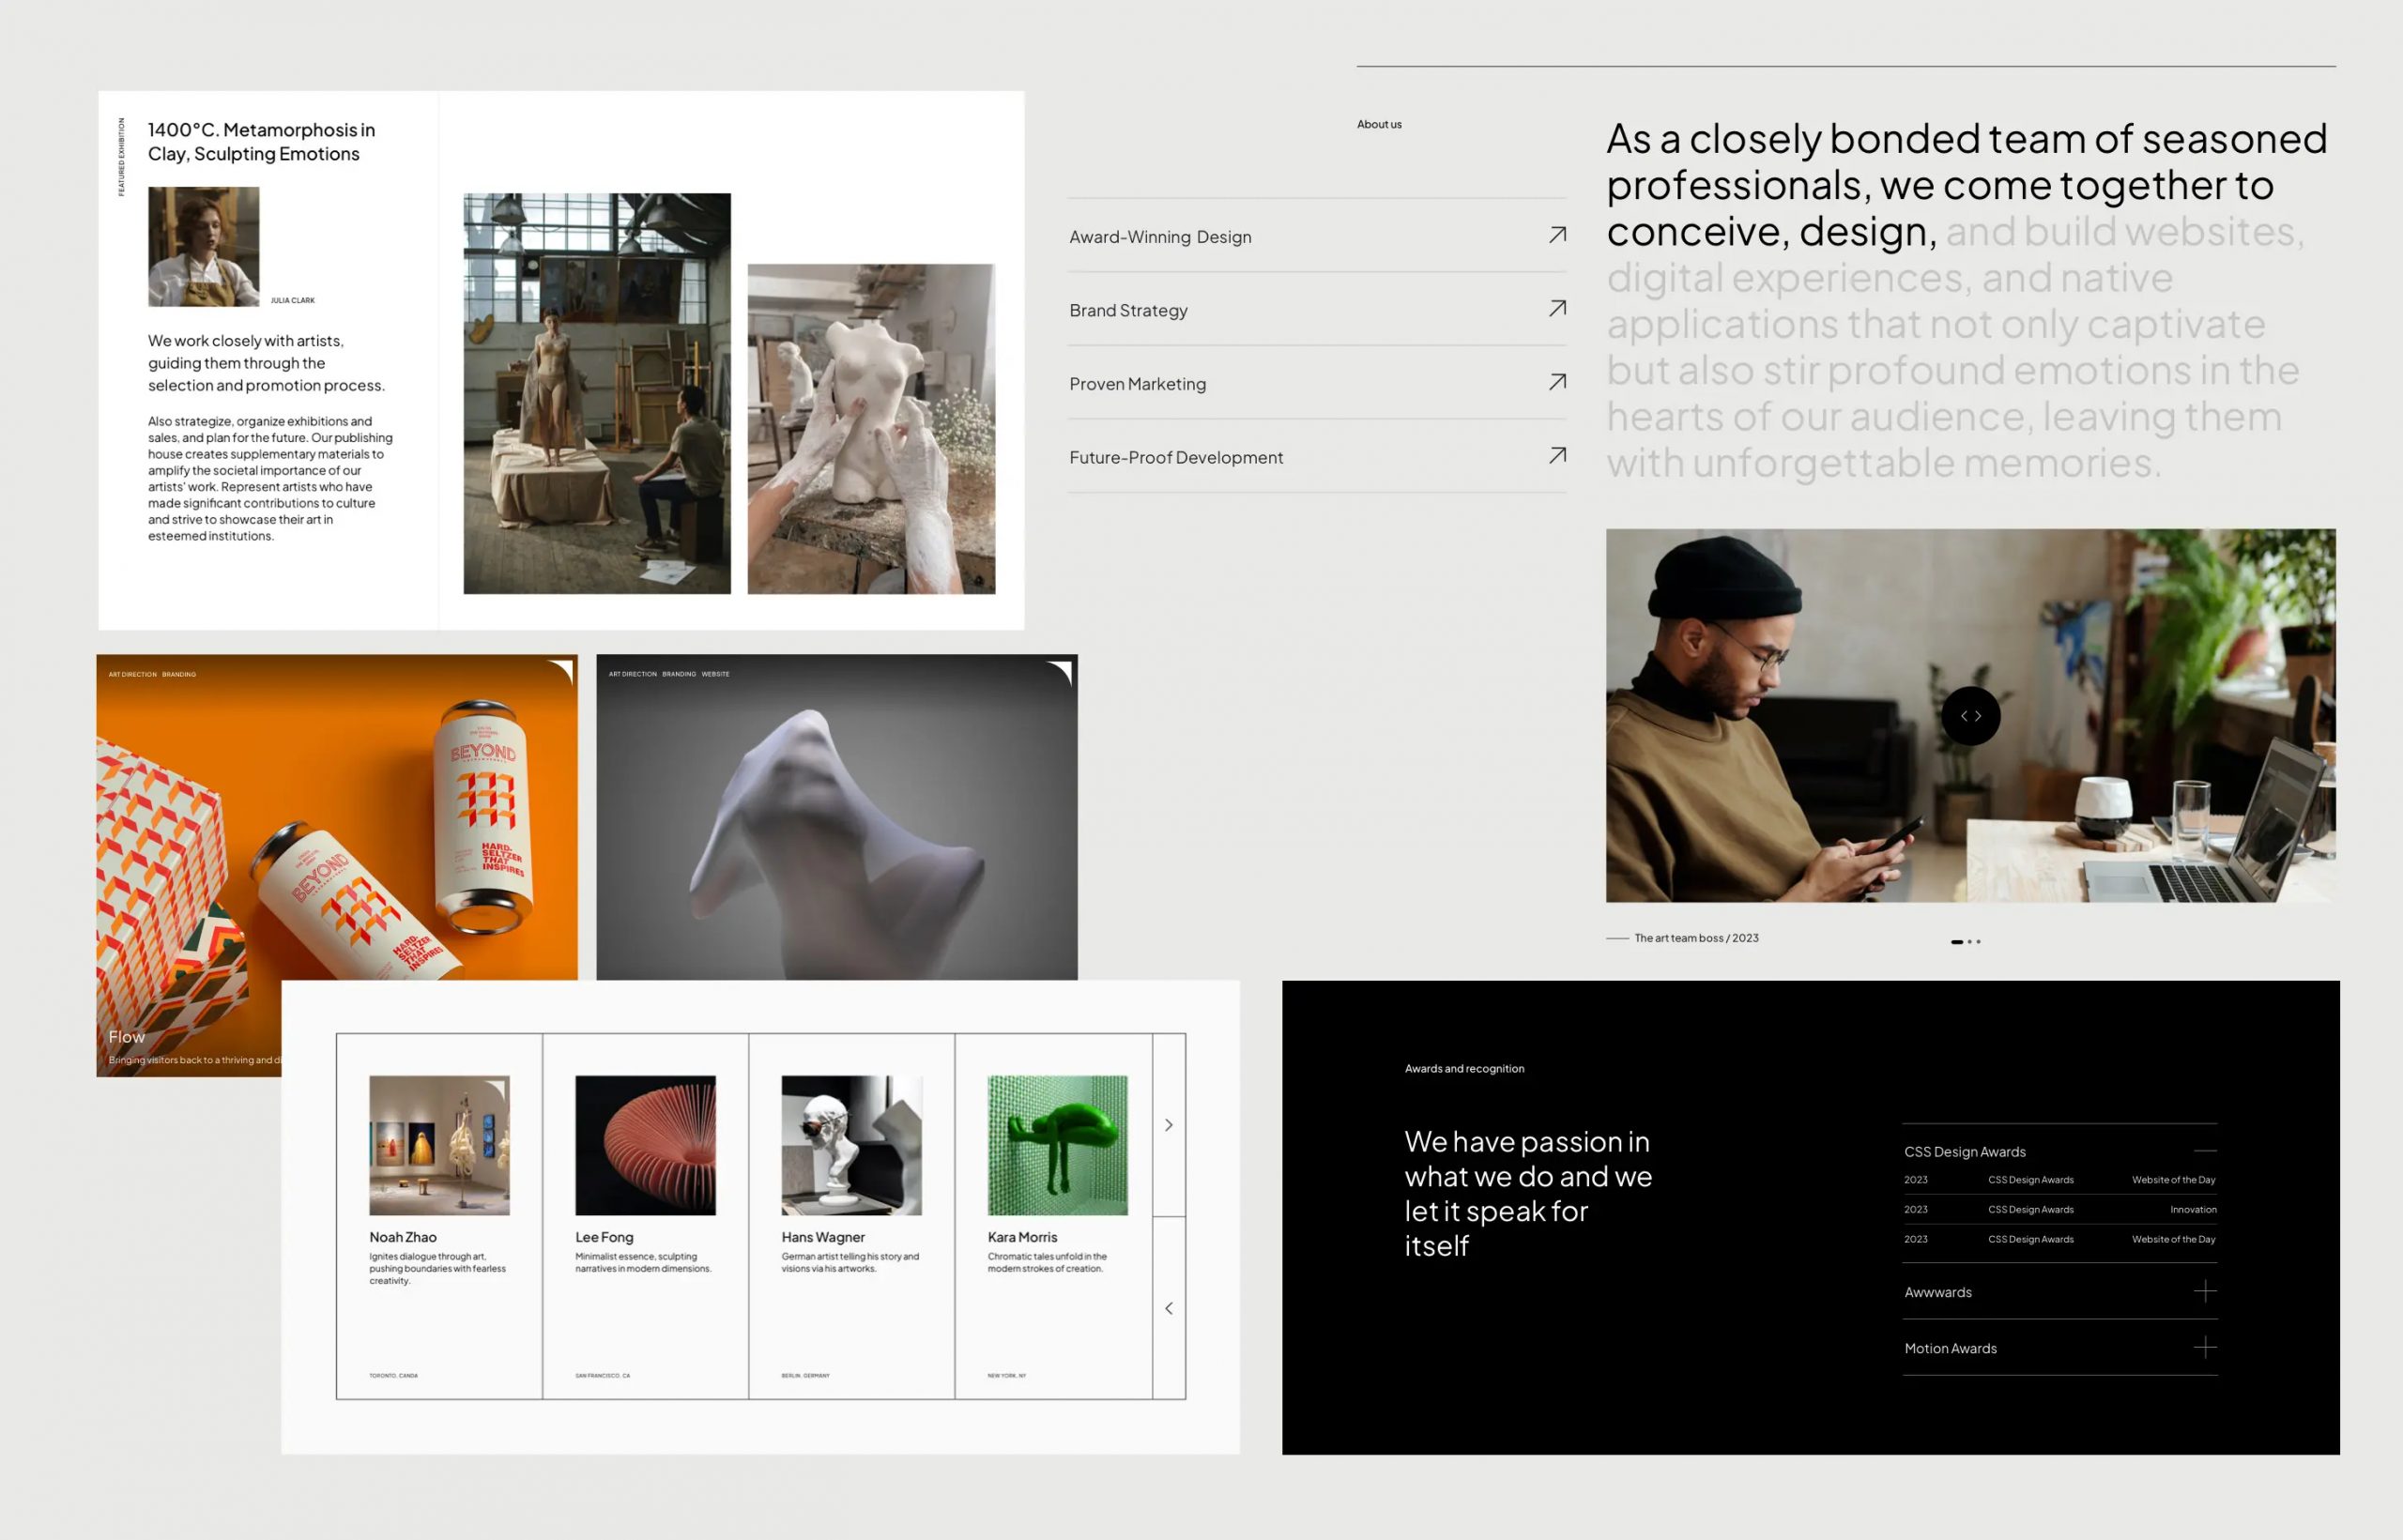Click the arrow icon next to Brand Strategy
2403x1540 pixels.
[1557, 309]
